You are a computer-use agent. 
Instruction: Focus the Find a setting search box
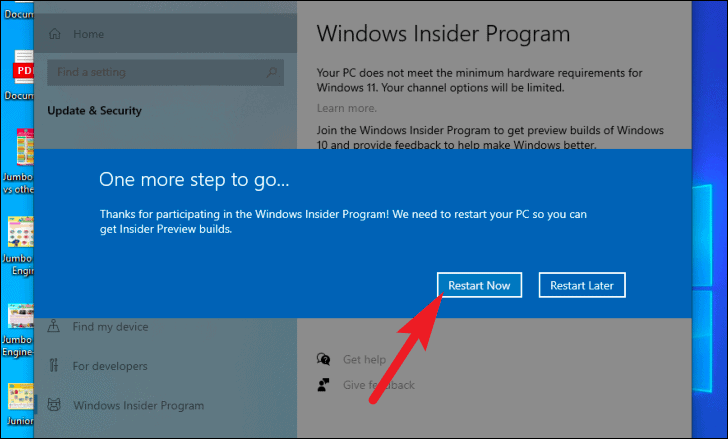click(165, 72)
